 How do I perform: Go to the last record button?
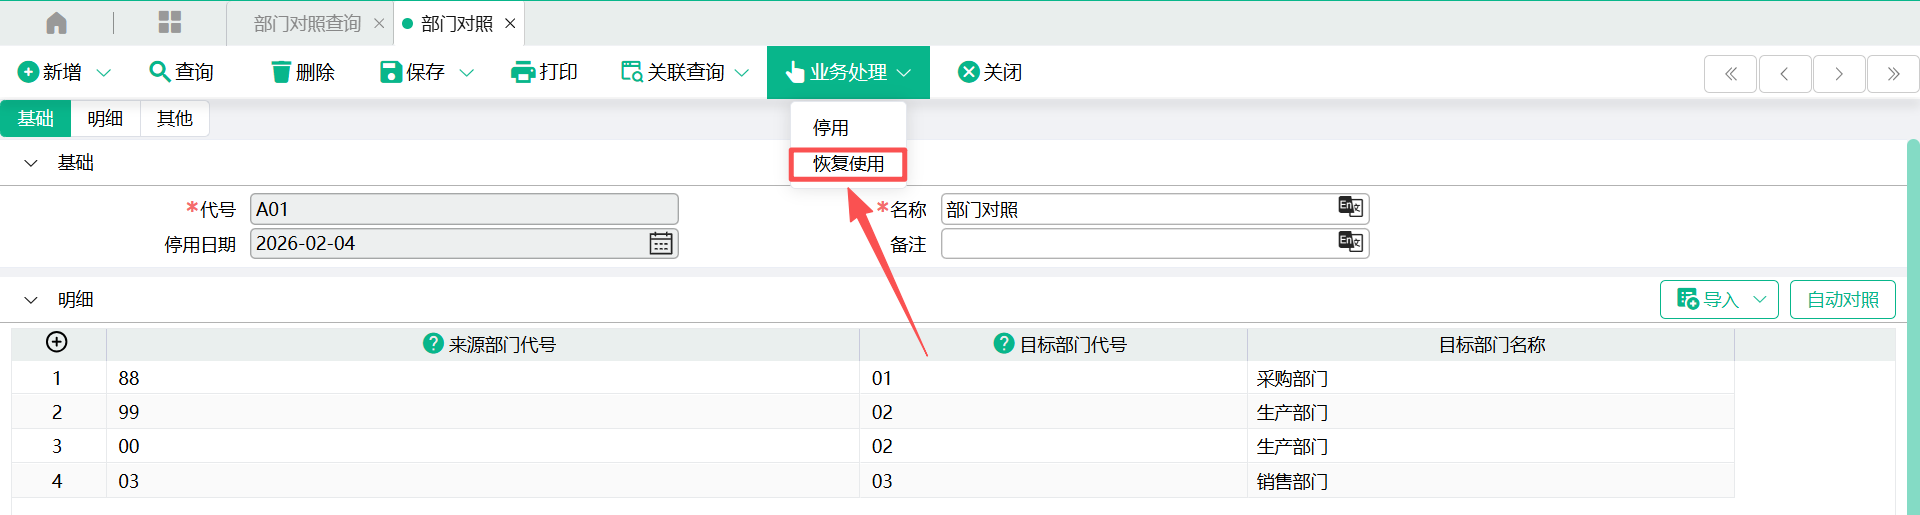1893,74
